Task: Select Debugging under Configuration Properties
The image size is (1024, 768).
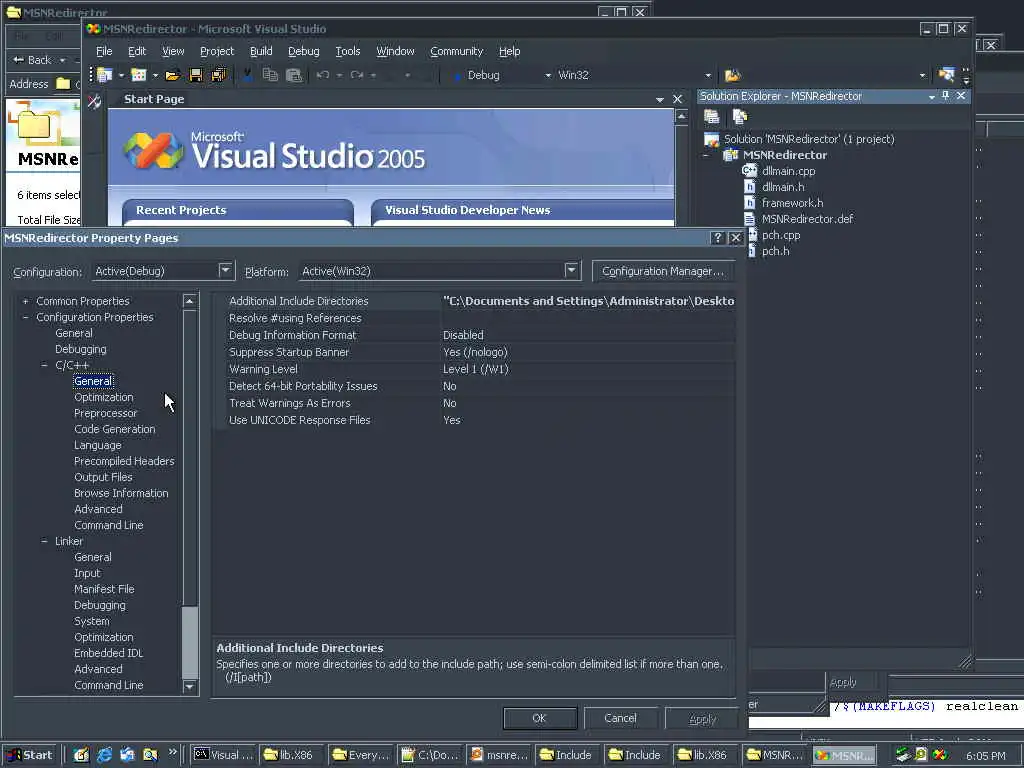Action: click(81, 349)
